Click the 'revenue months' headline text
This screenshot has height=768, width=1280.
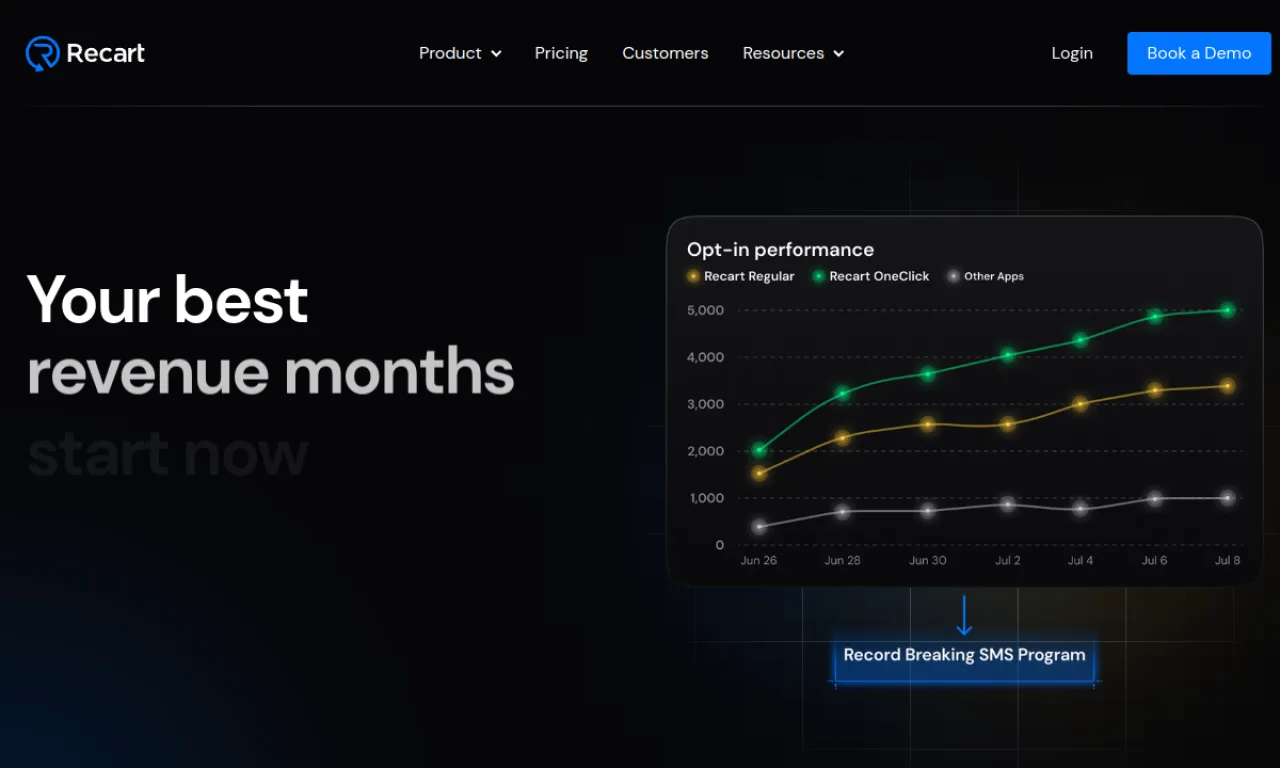(x=270, y=371)
